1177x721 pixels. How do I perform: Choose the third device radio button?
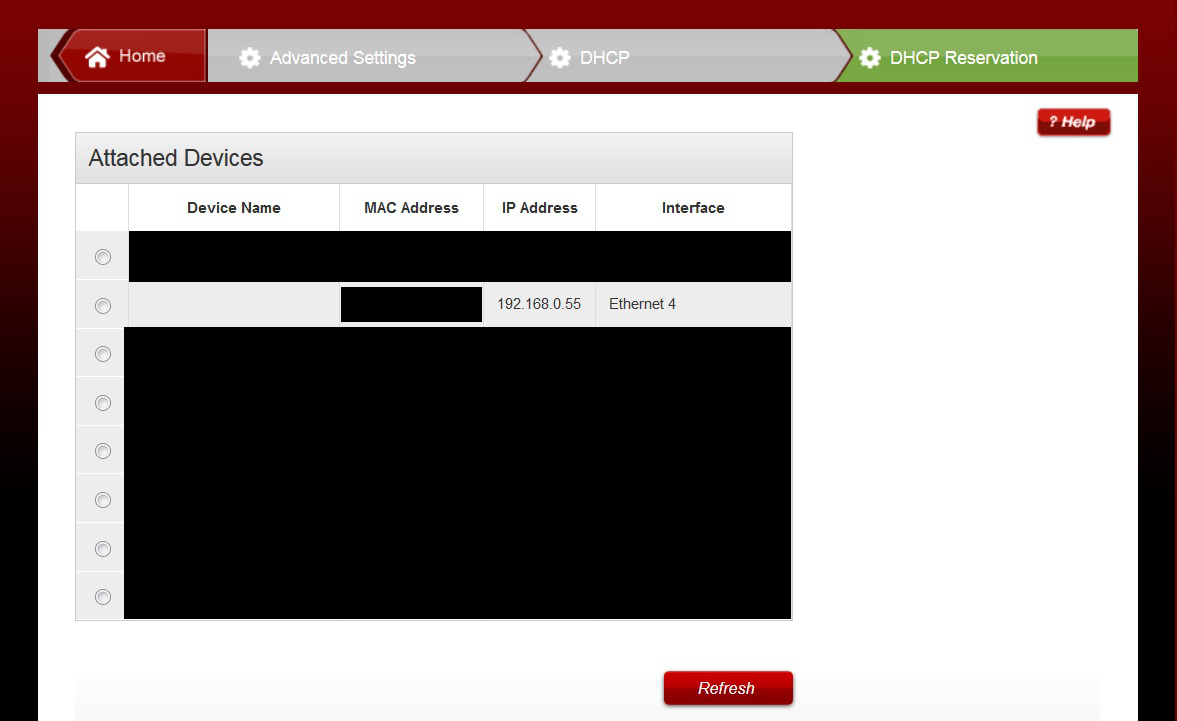[x=102, y=354]
